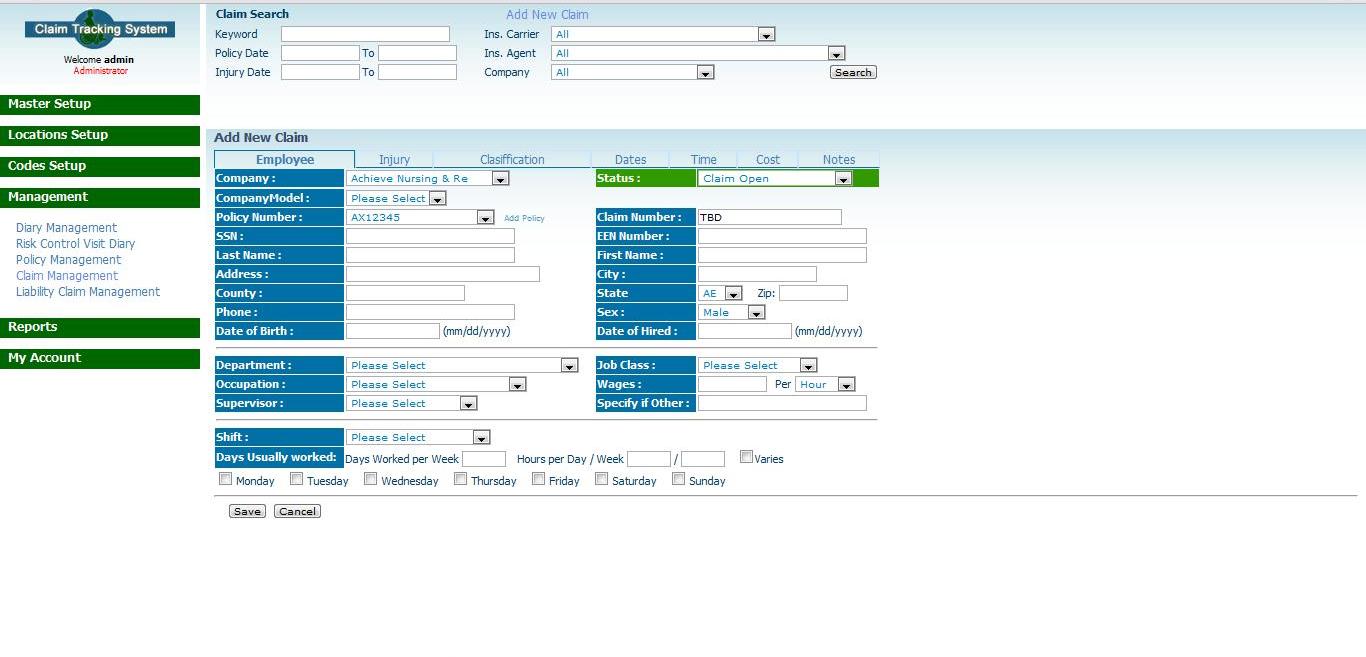Open the search Company filter dropdown
This screenshot has width=1366, height=657.
point(632,72)
